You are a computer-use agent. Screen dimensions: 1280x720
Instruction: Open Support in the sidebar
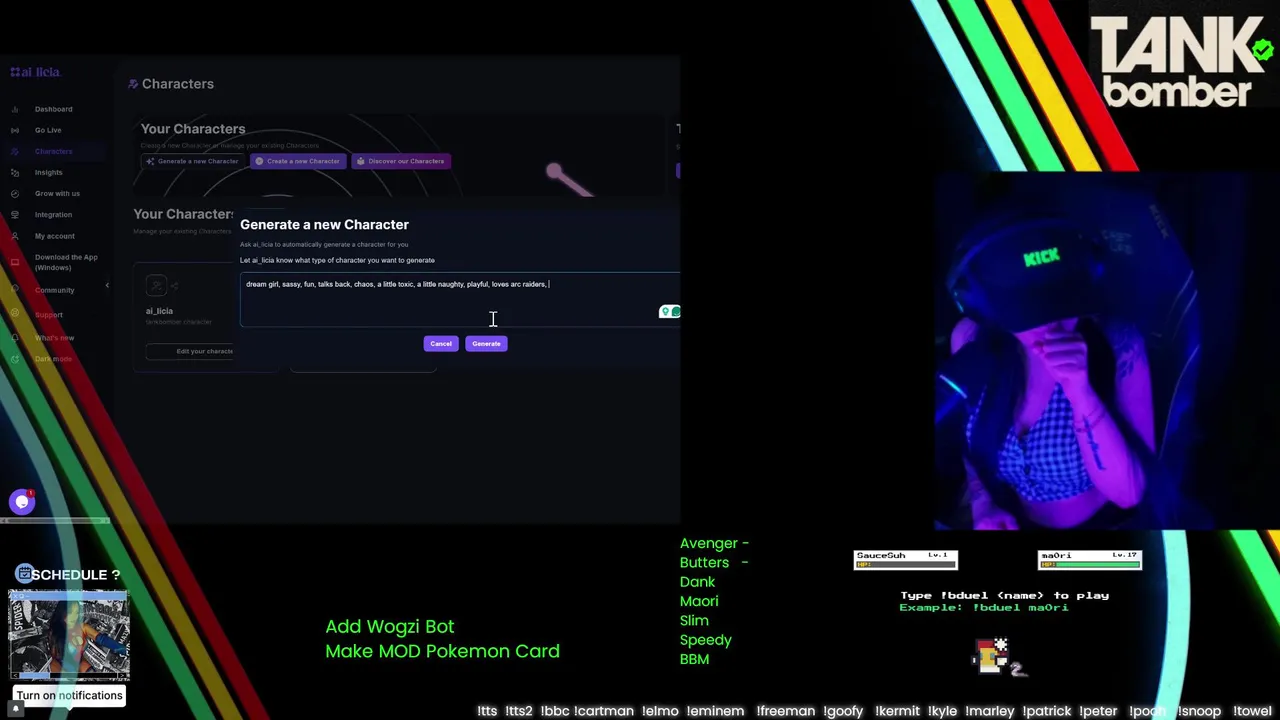click(48, 315)
